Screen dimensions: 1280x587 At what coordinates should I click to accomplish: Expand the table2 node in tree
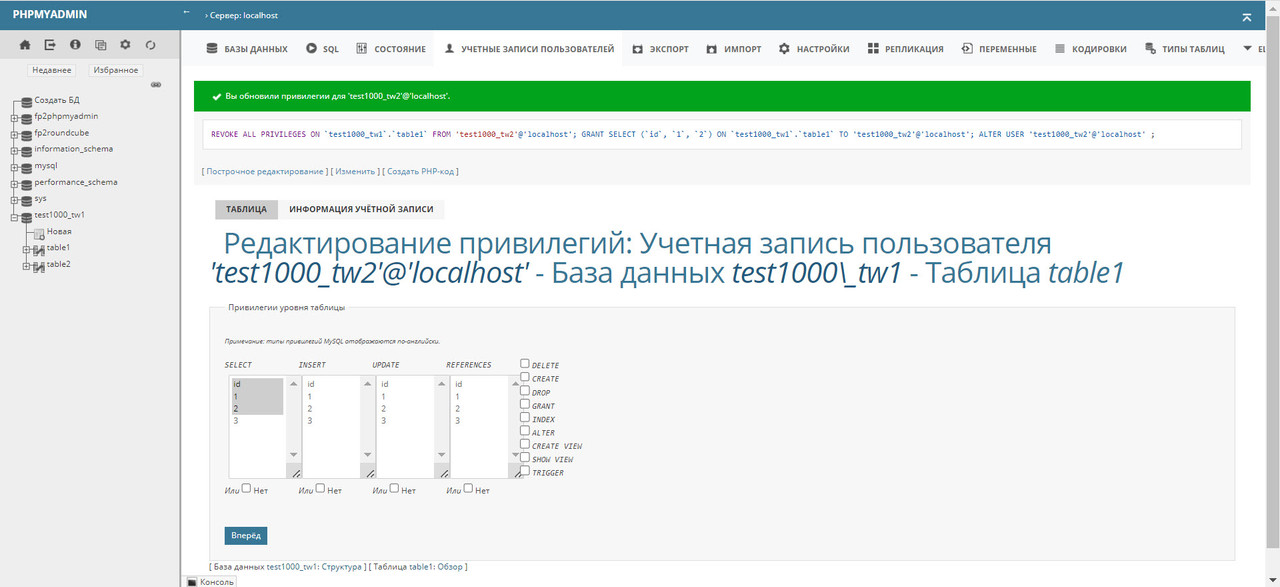pos(27,265)
